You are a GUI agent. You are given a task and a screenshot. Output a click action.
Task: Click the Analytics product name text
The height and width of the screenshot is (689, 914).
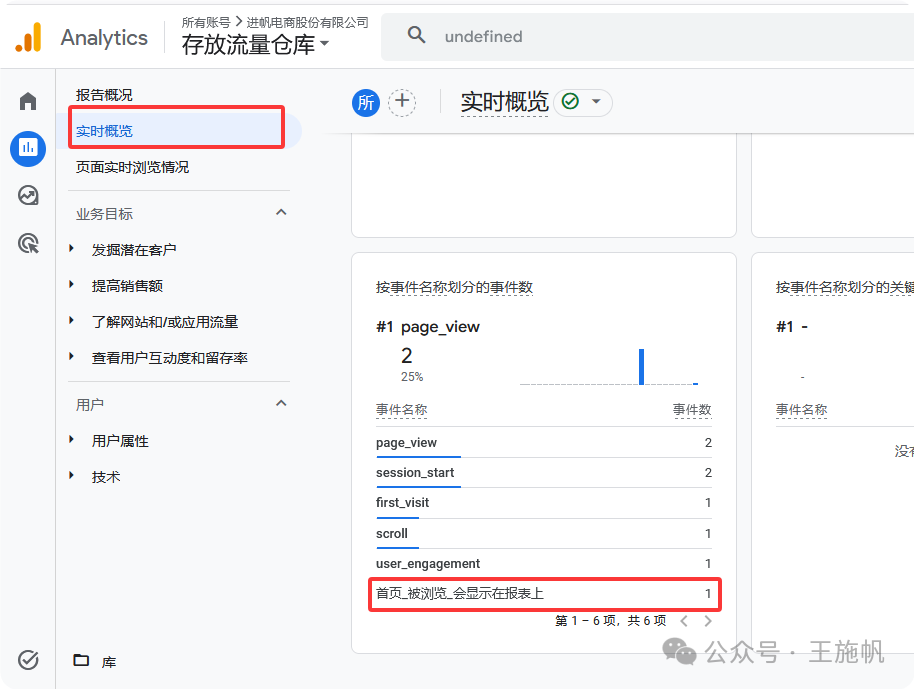point(104,38)
